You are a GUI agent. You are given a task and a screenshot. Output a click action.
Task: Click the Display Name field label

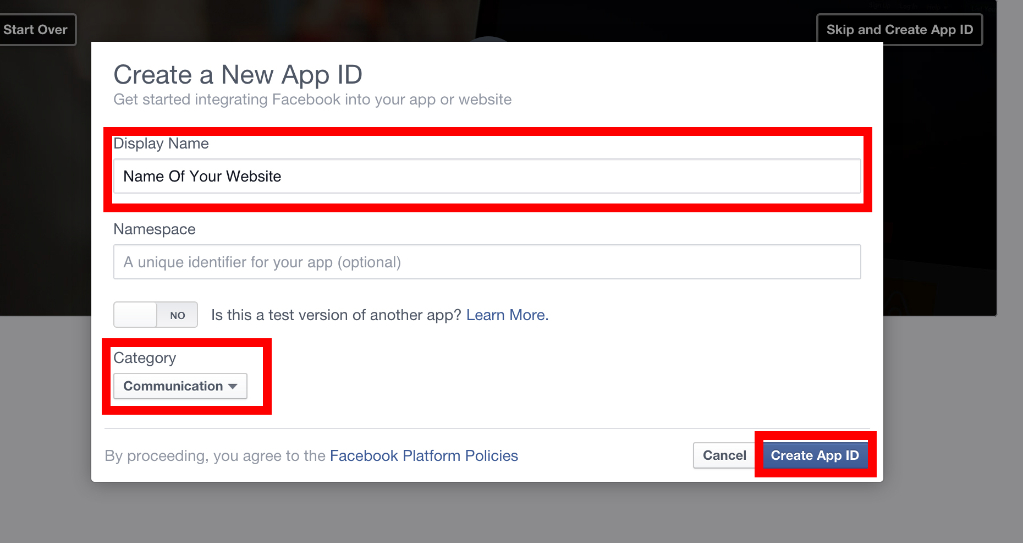click(x=161, y=144)
